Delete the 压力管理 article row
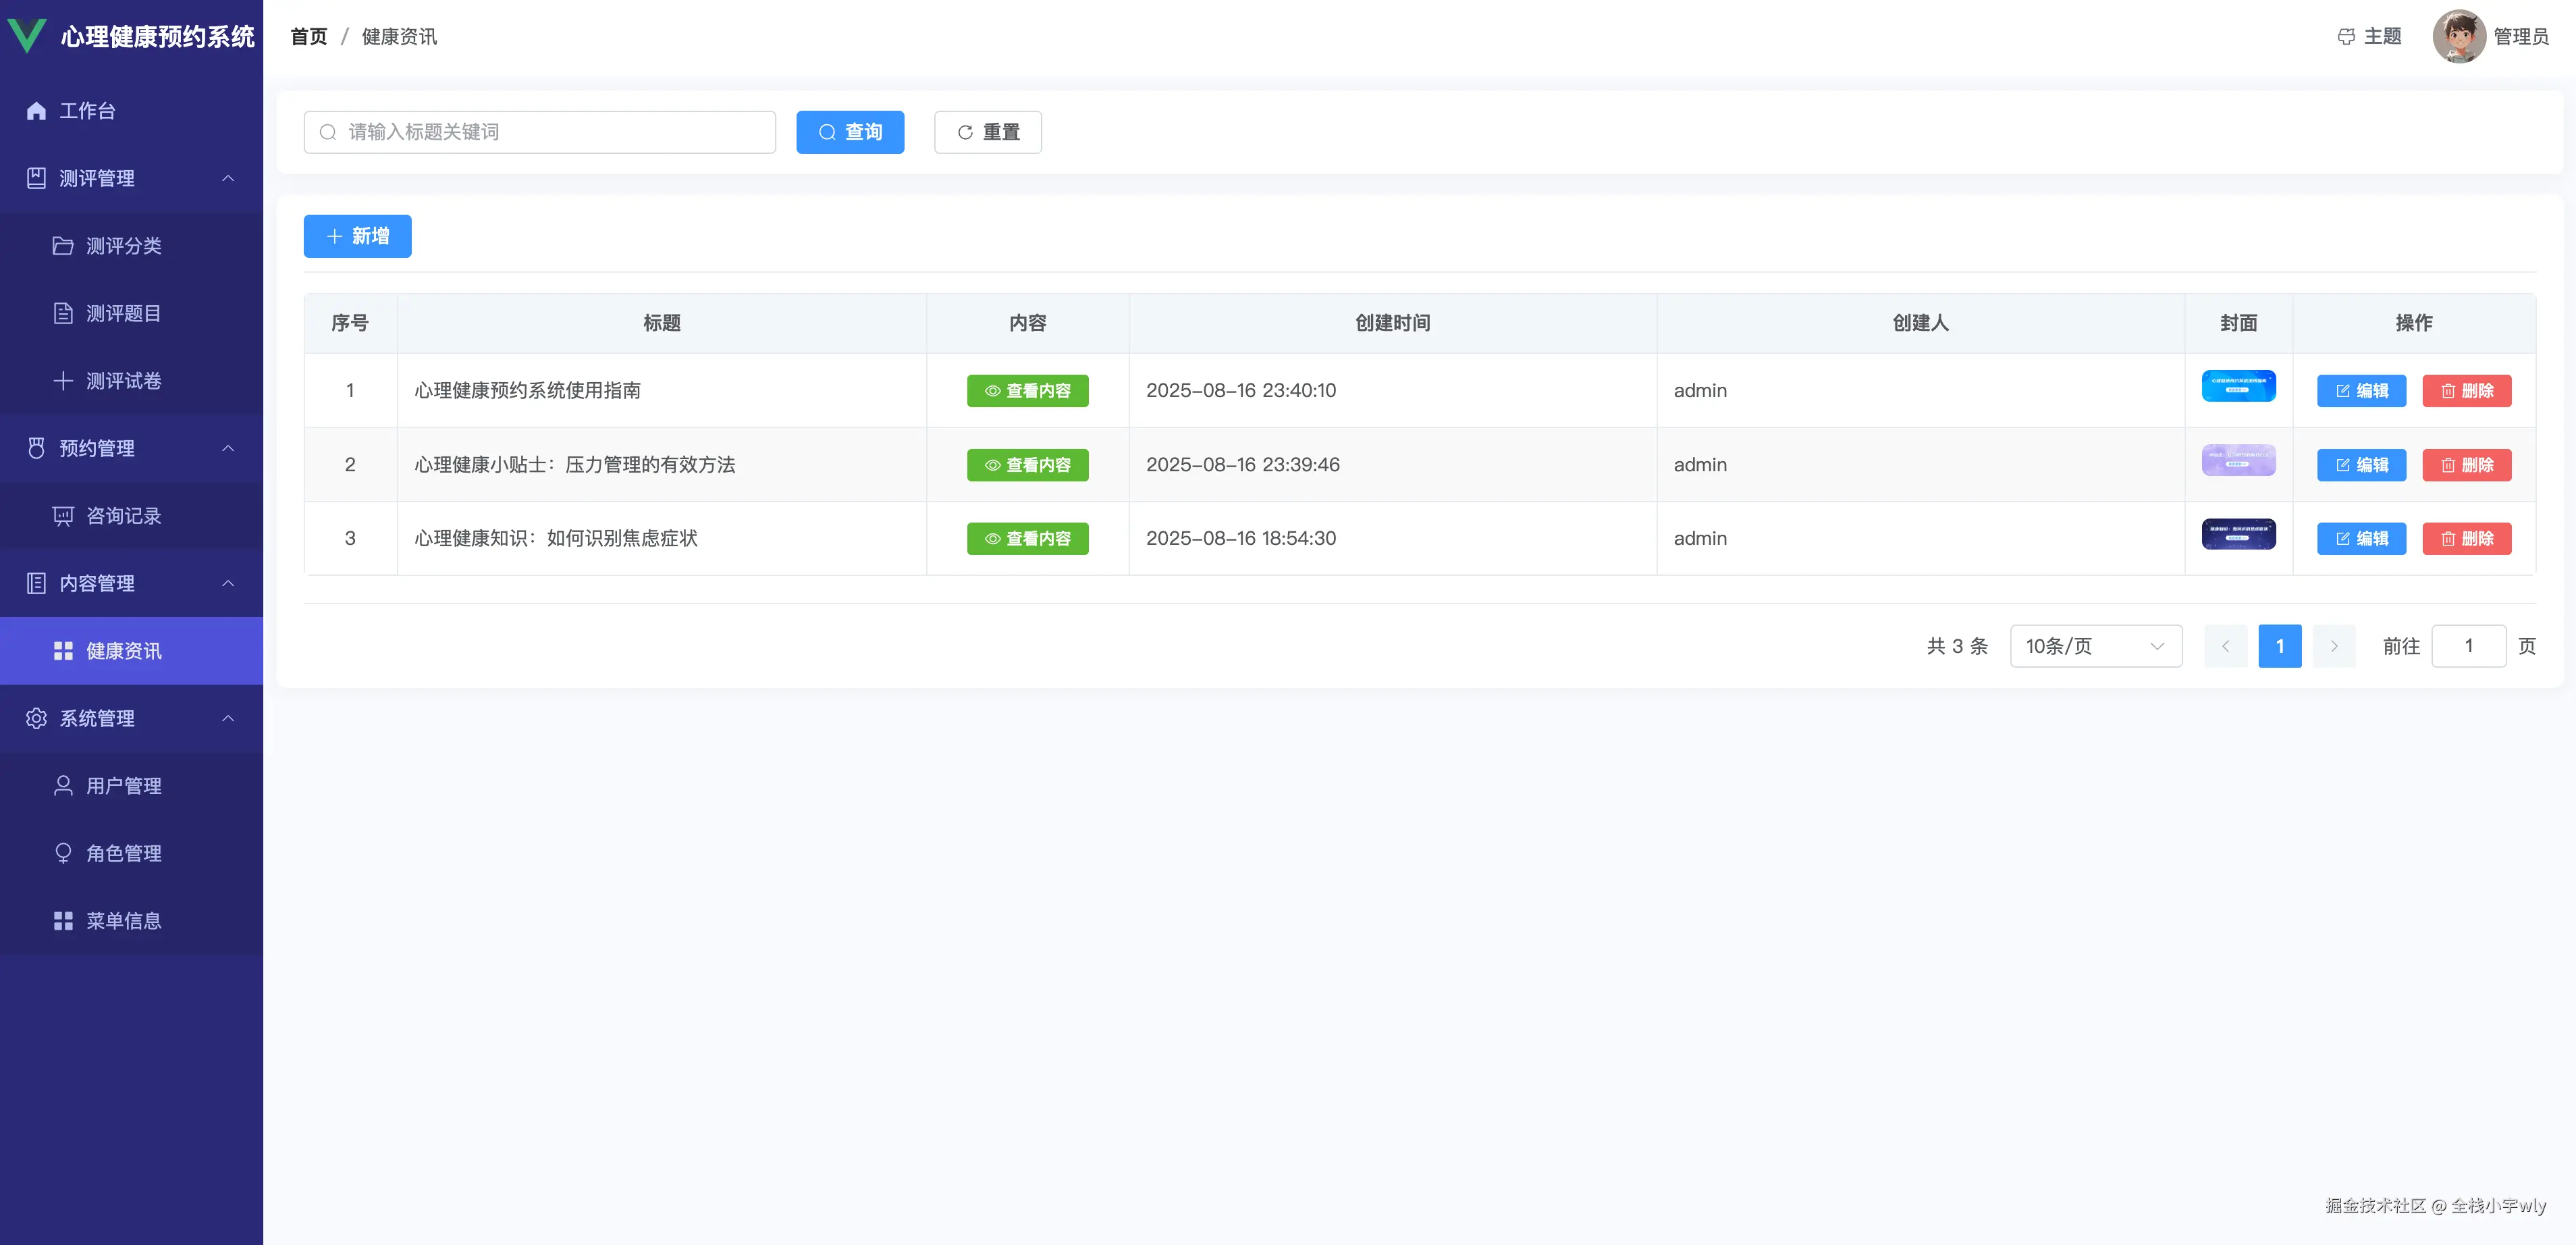 tap(2466, 465)
